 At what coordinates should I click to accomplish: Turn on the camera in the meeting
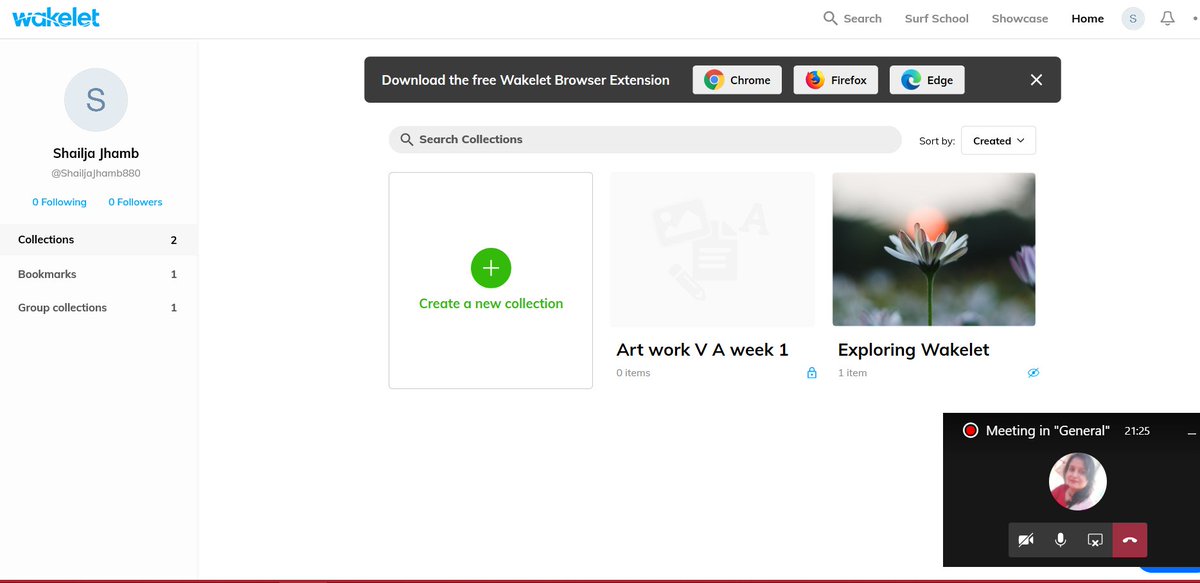pyautogui.click(x=1025, y=539)
